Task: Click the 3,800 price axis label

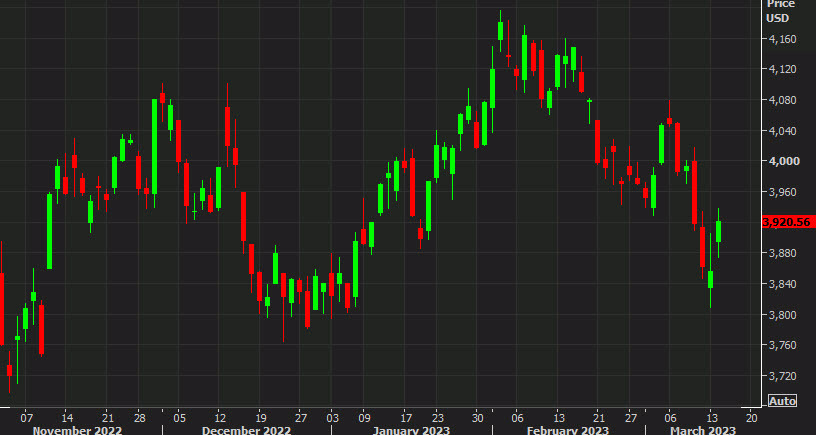Action: 784,315
